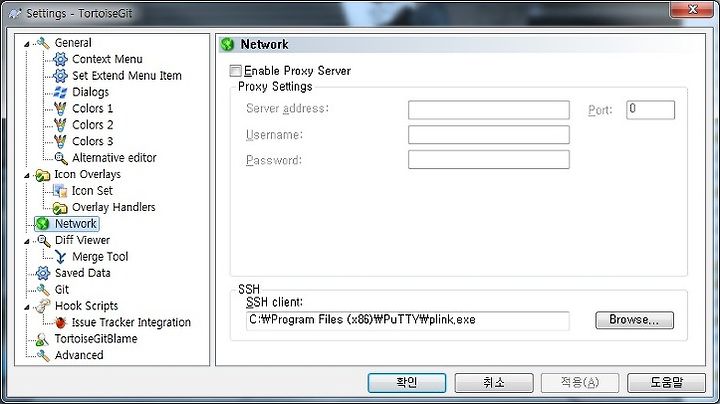Click the Port input field
Viewport: 720px width, 404px height.
pyautogui.click(x=650, y=110)
